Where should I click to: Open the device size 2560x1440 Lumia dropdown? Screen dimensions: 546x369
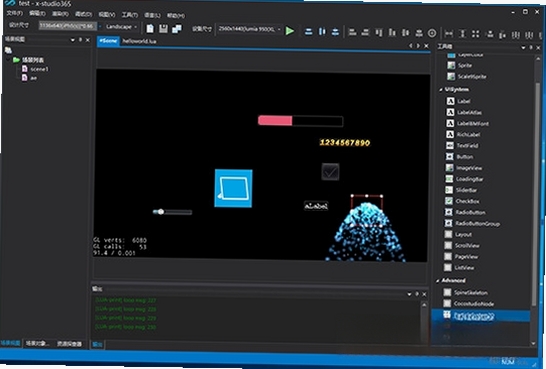(x=249, y=29)
